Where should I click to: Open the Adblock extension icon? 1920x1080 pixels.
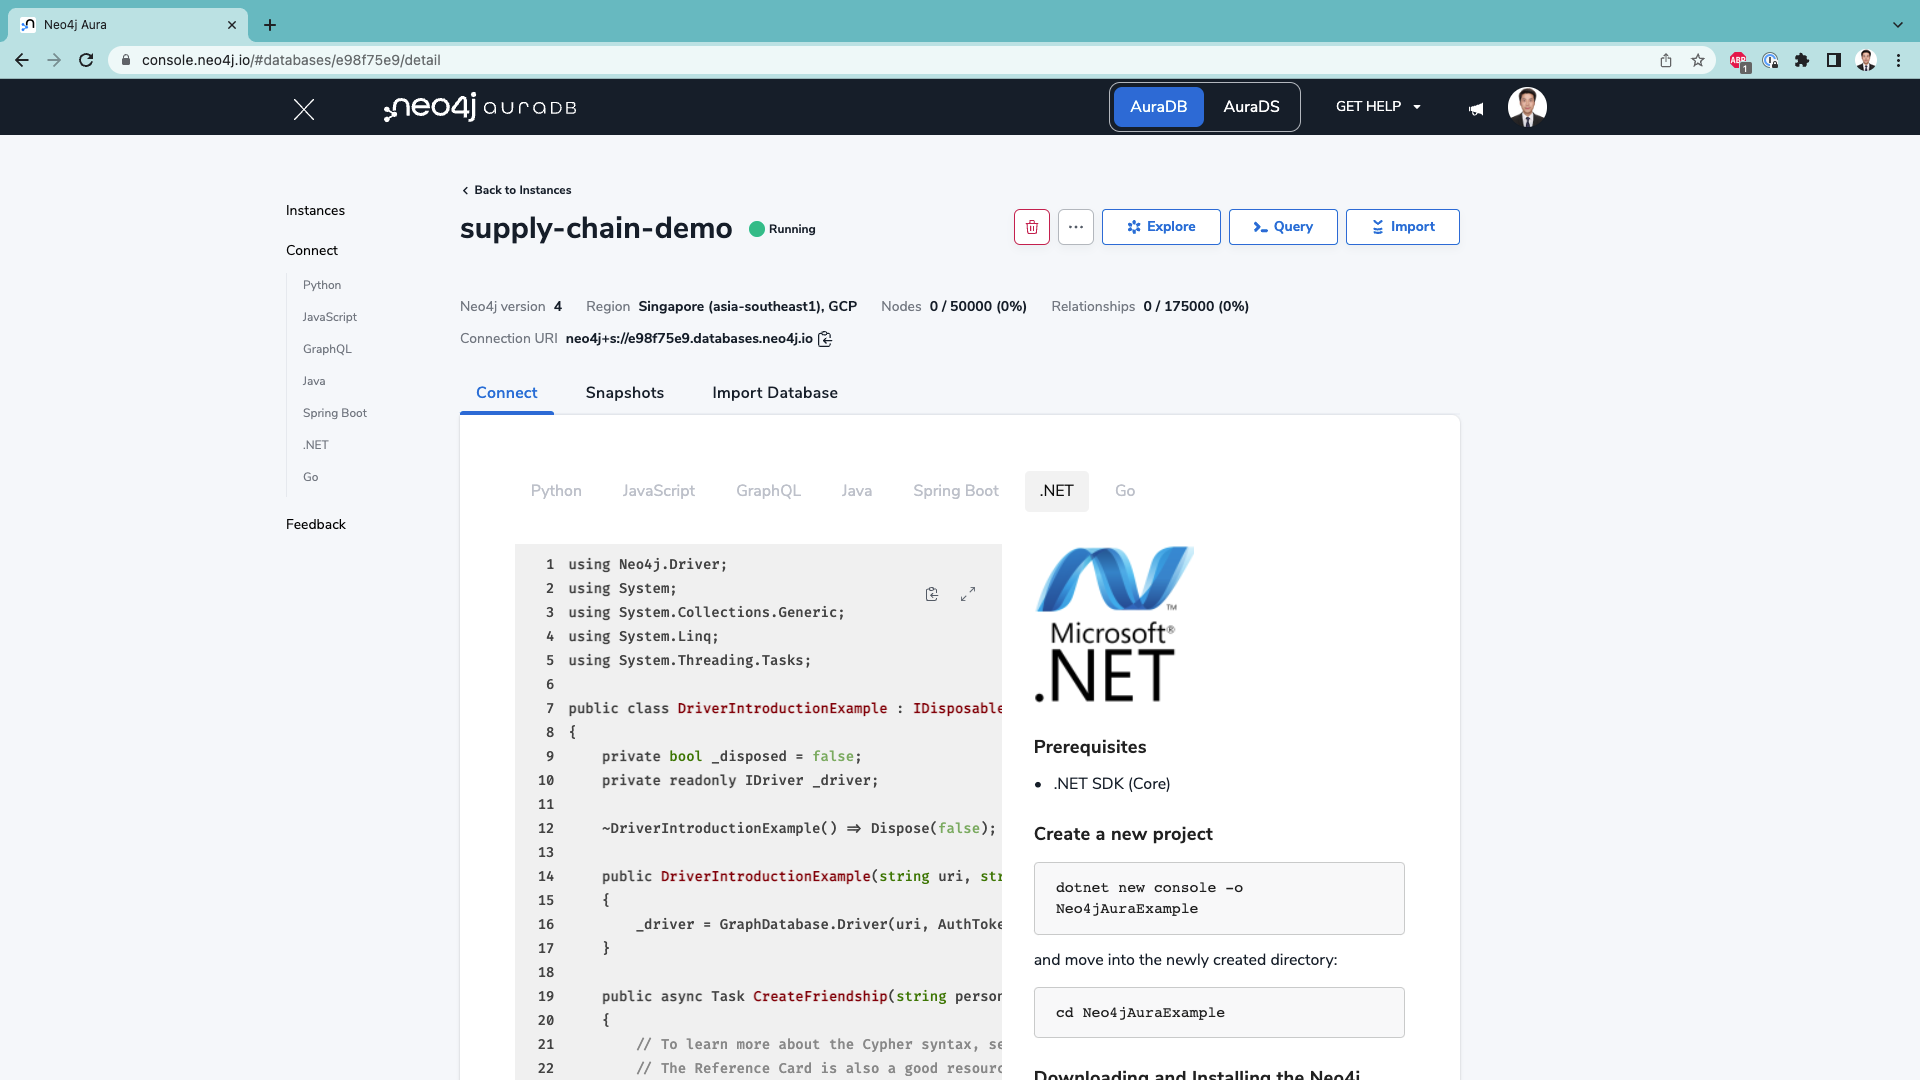coord(1739,61)
